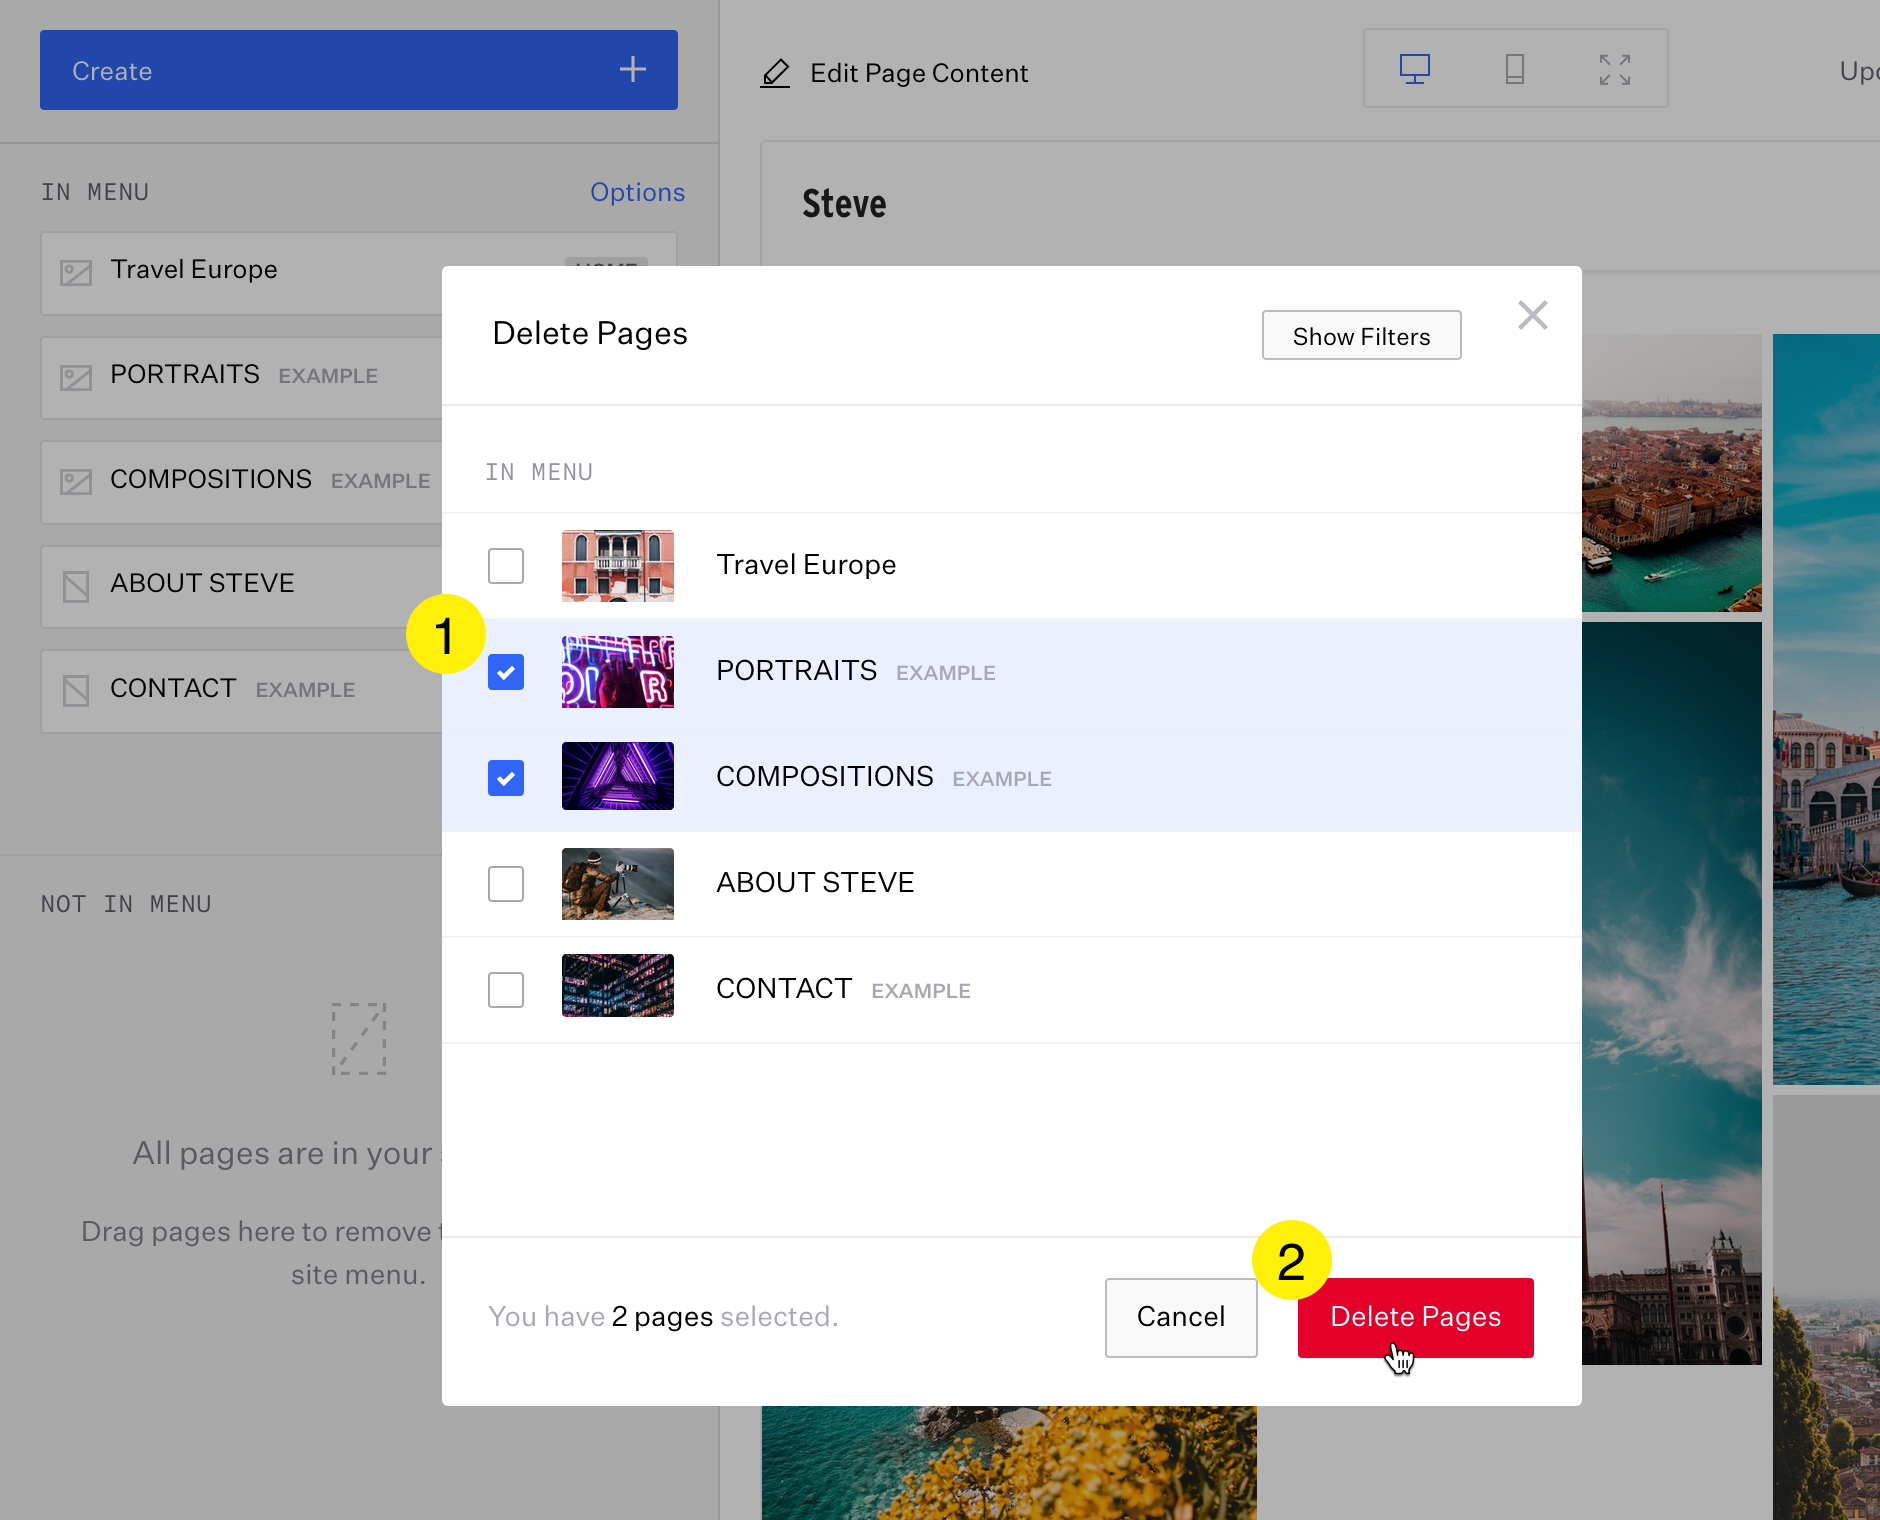Click the COMPOSITIONS page thumbnail
1880x1520 pixels.
pyautogui.click(x=618, y=776)
